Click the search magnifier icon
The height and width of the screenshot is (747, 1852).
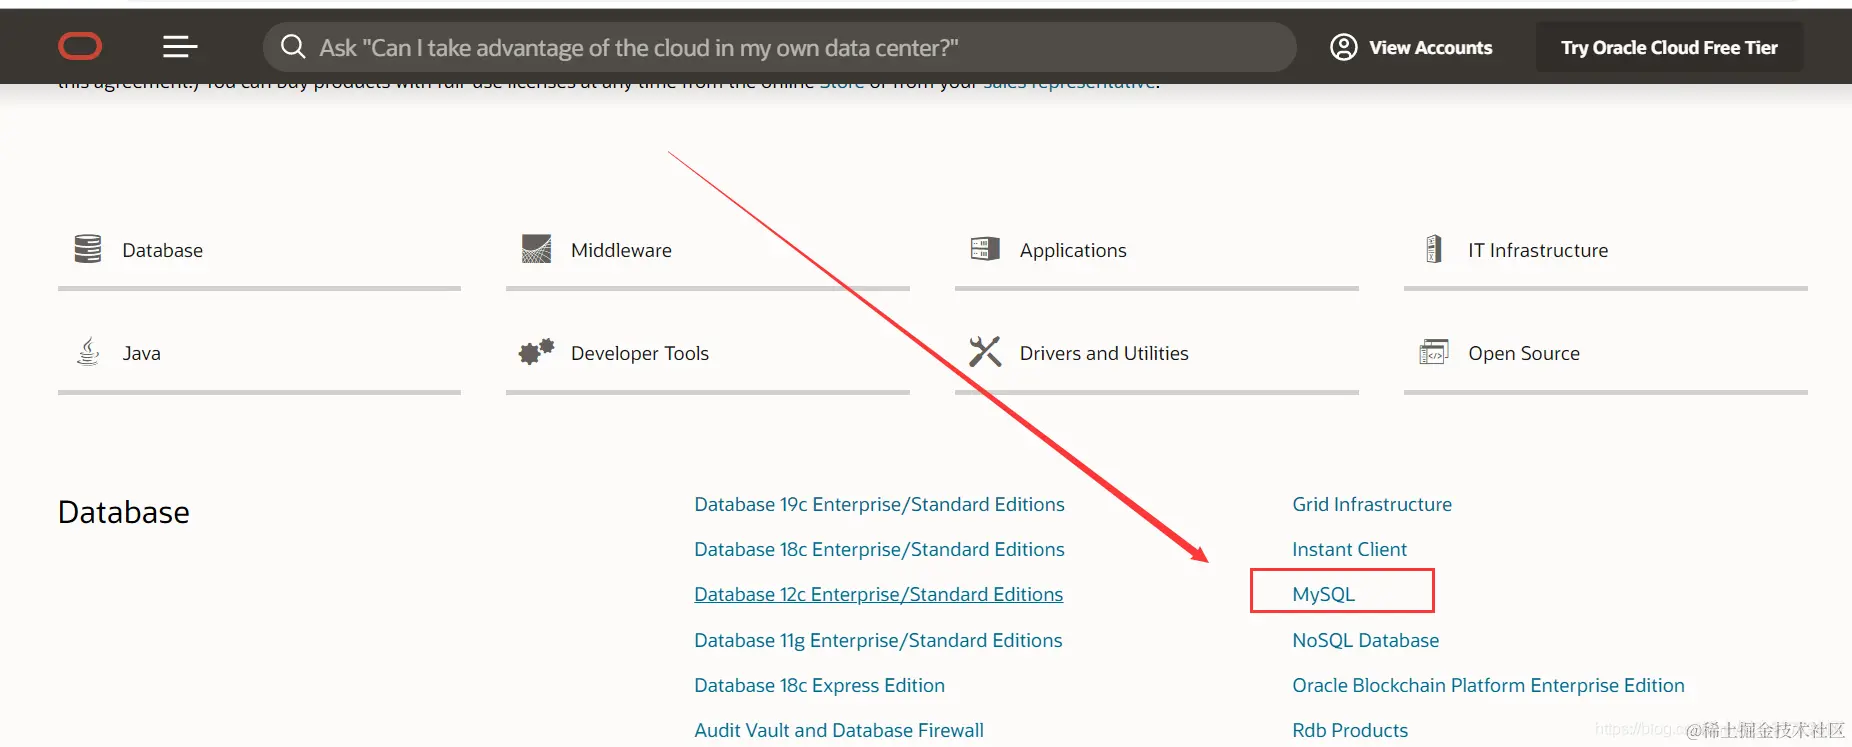click(x=292, y=47)
